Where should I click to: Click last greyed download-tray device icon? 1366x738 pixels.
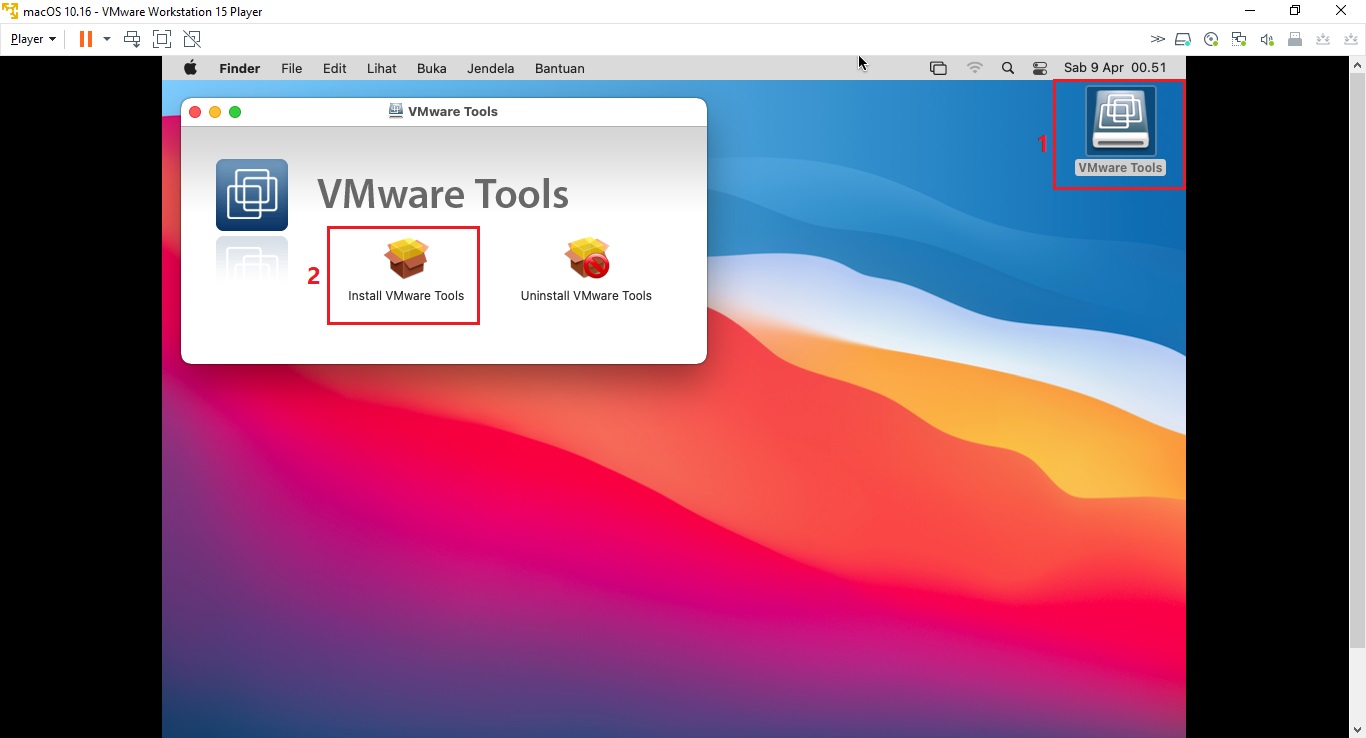click(1351, 39)
